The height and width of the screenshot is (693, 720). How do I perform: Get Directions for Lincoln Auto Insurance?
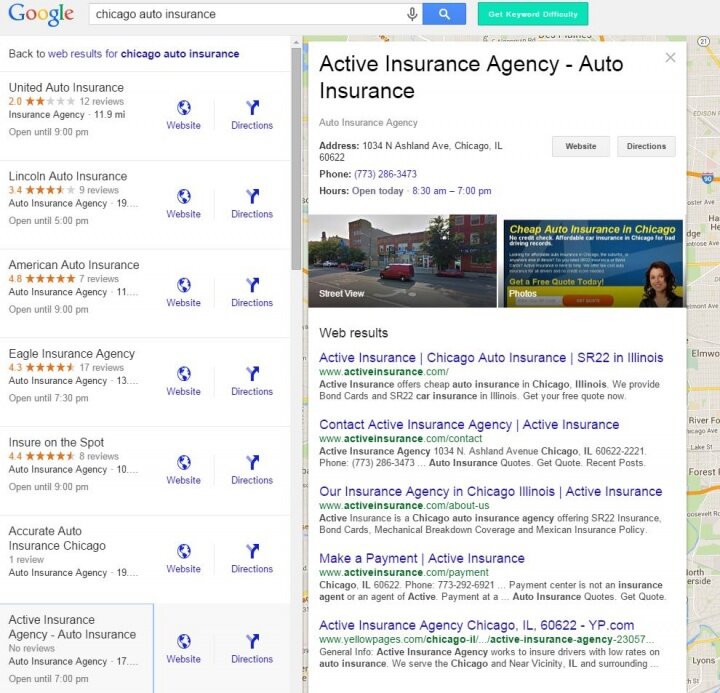click(252, 203)
